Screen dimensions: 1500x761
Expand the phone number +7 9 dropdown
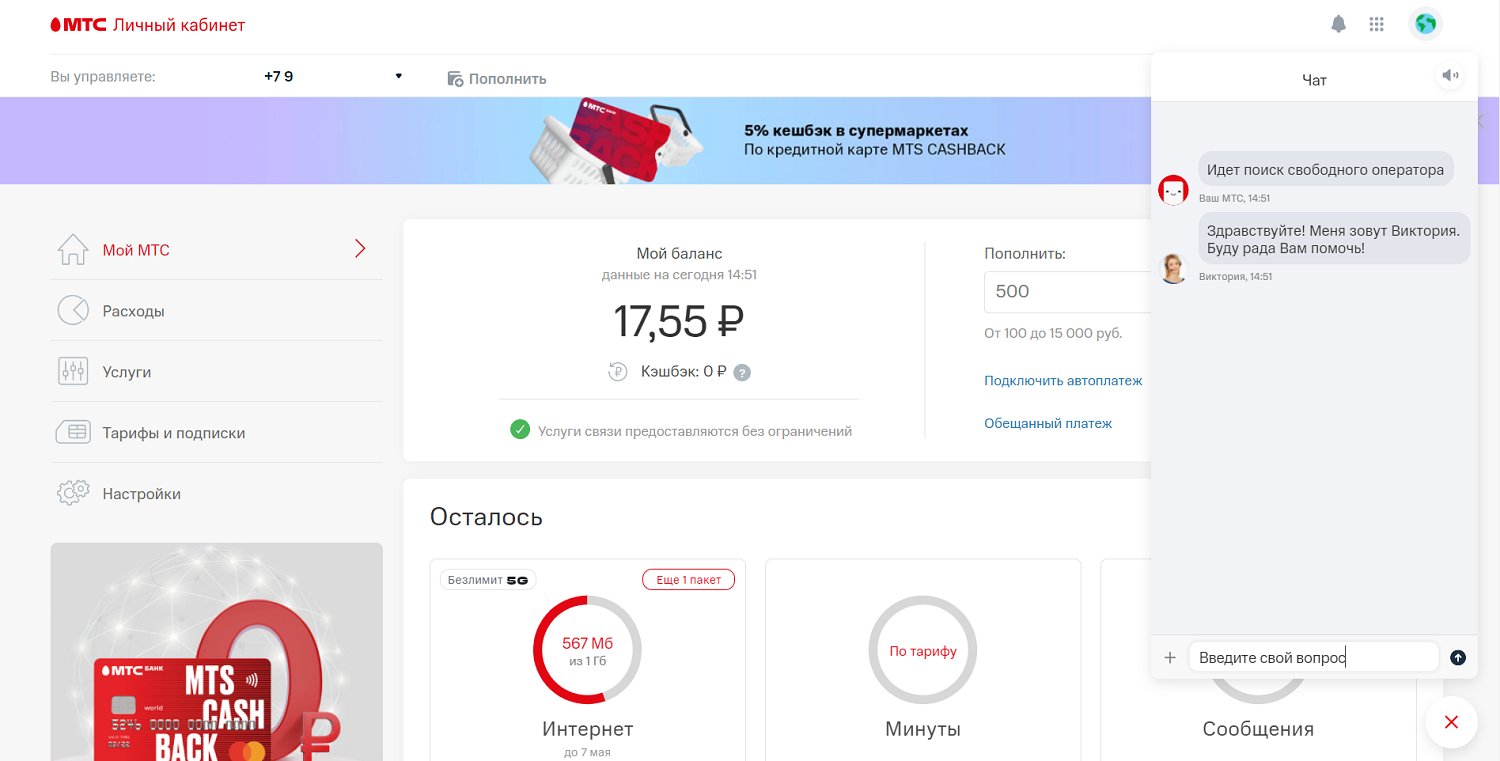click(399, 76)
